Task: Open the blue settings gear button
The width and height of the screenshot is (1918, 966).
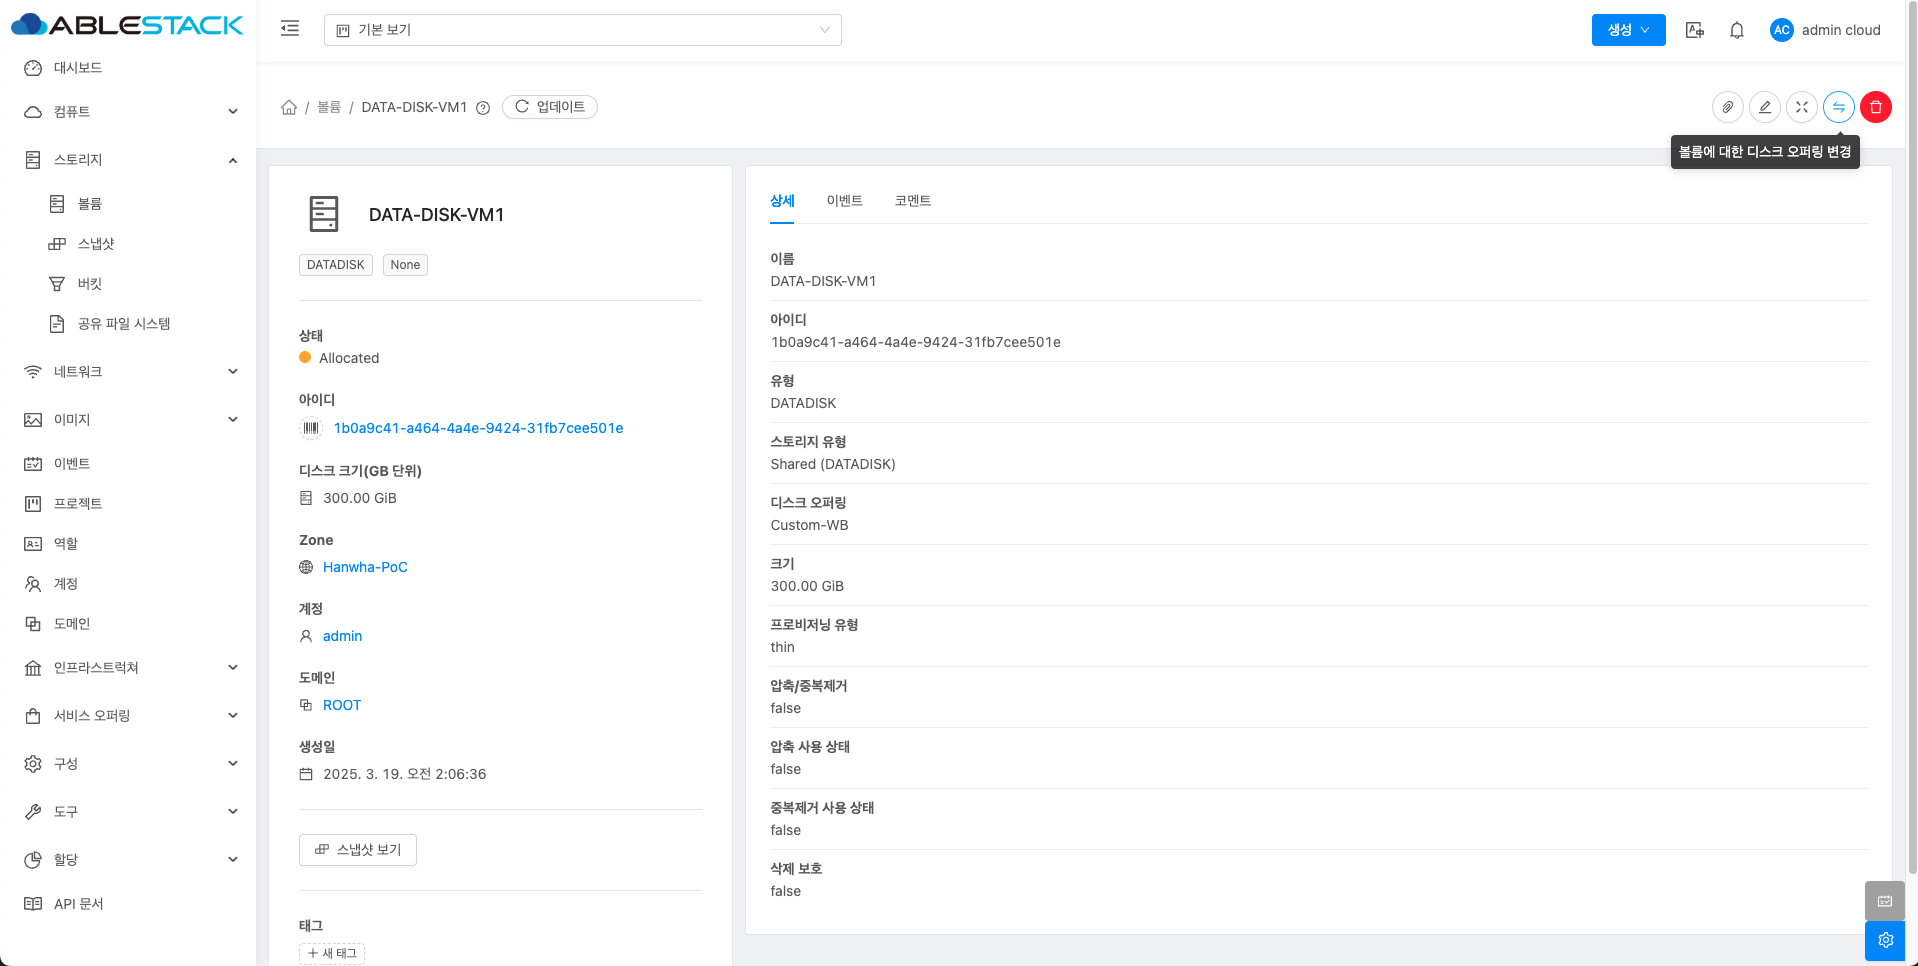Action: (1884, 940)
